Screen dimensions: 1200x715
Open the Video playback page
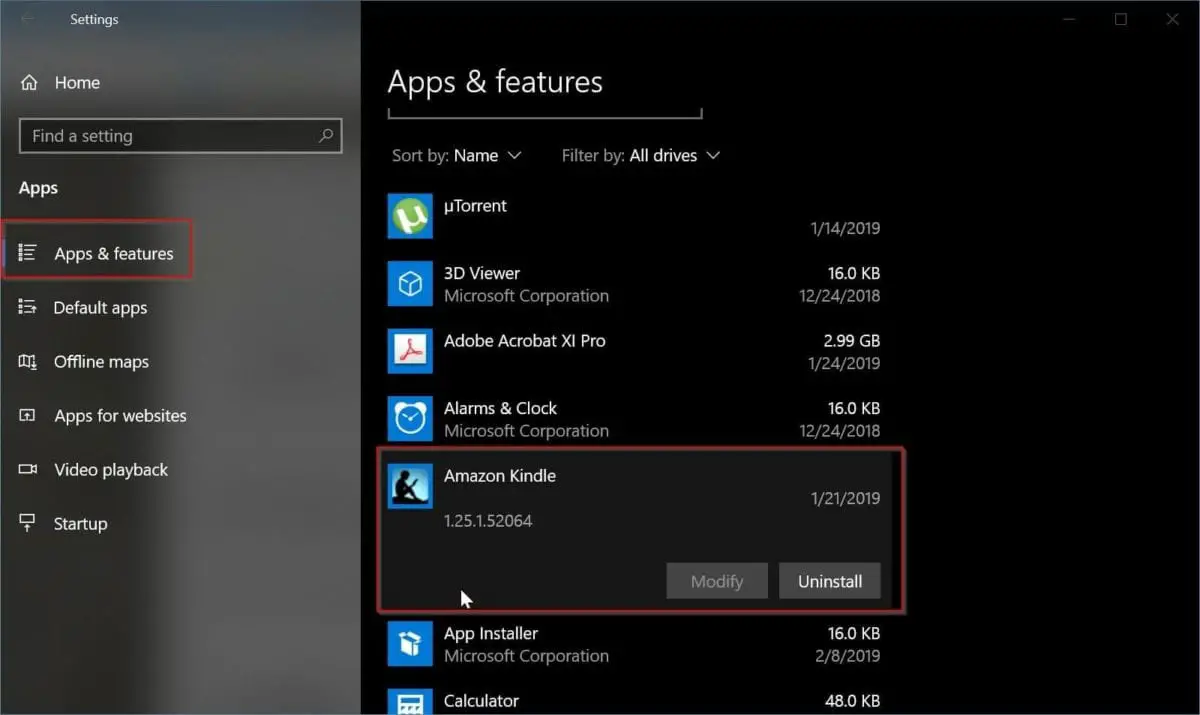point(111,469)
